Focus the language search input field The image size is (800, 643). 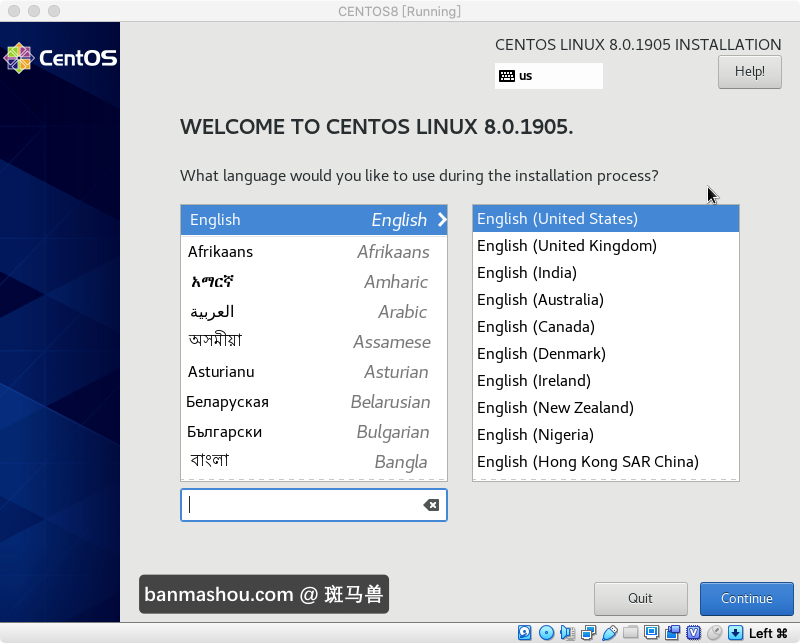(x=314, y=505)
